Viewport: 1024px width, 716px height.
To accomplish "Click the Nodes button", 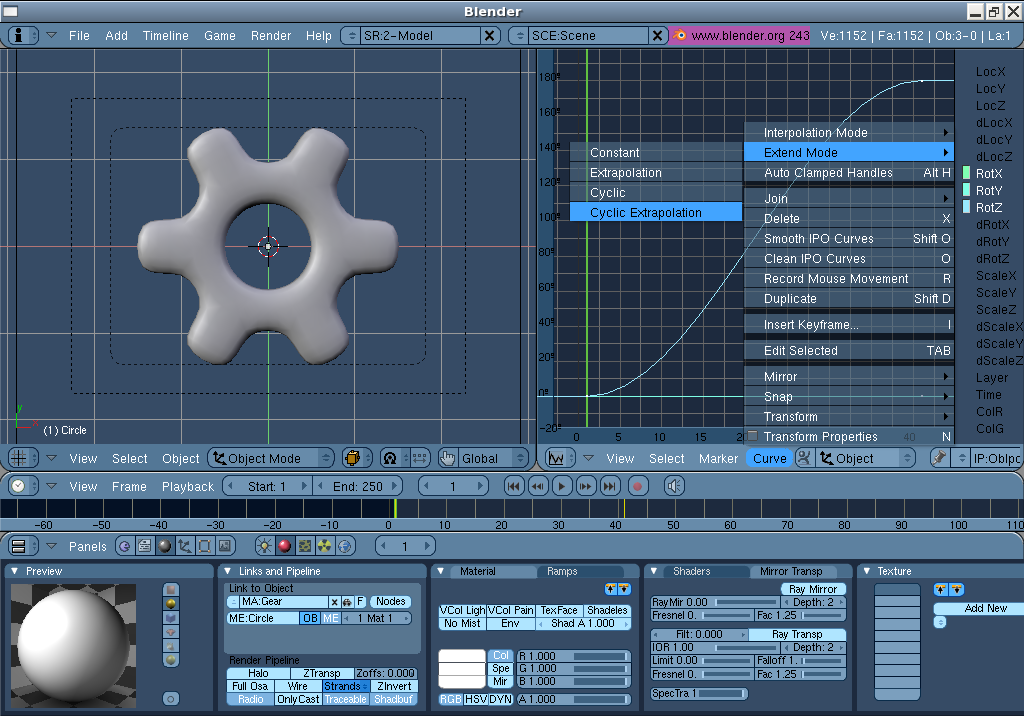I will tap(391, 602).
